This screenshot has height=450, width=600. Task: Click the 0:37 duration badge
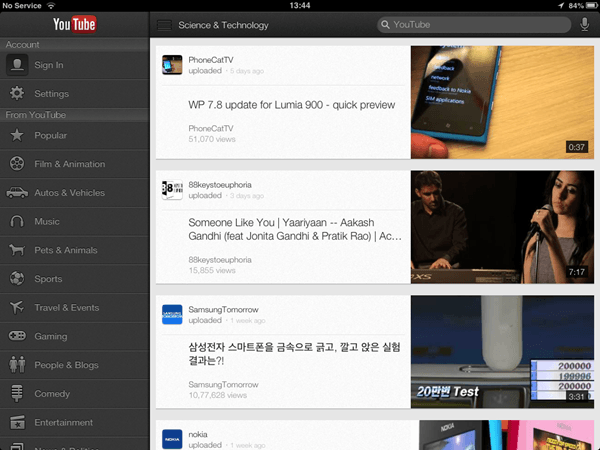(577, 147)
